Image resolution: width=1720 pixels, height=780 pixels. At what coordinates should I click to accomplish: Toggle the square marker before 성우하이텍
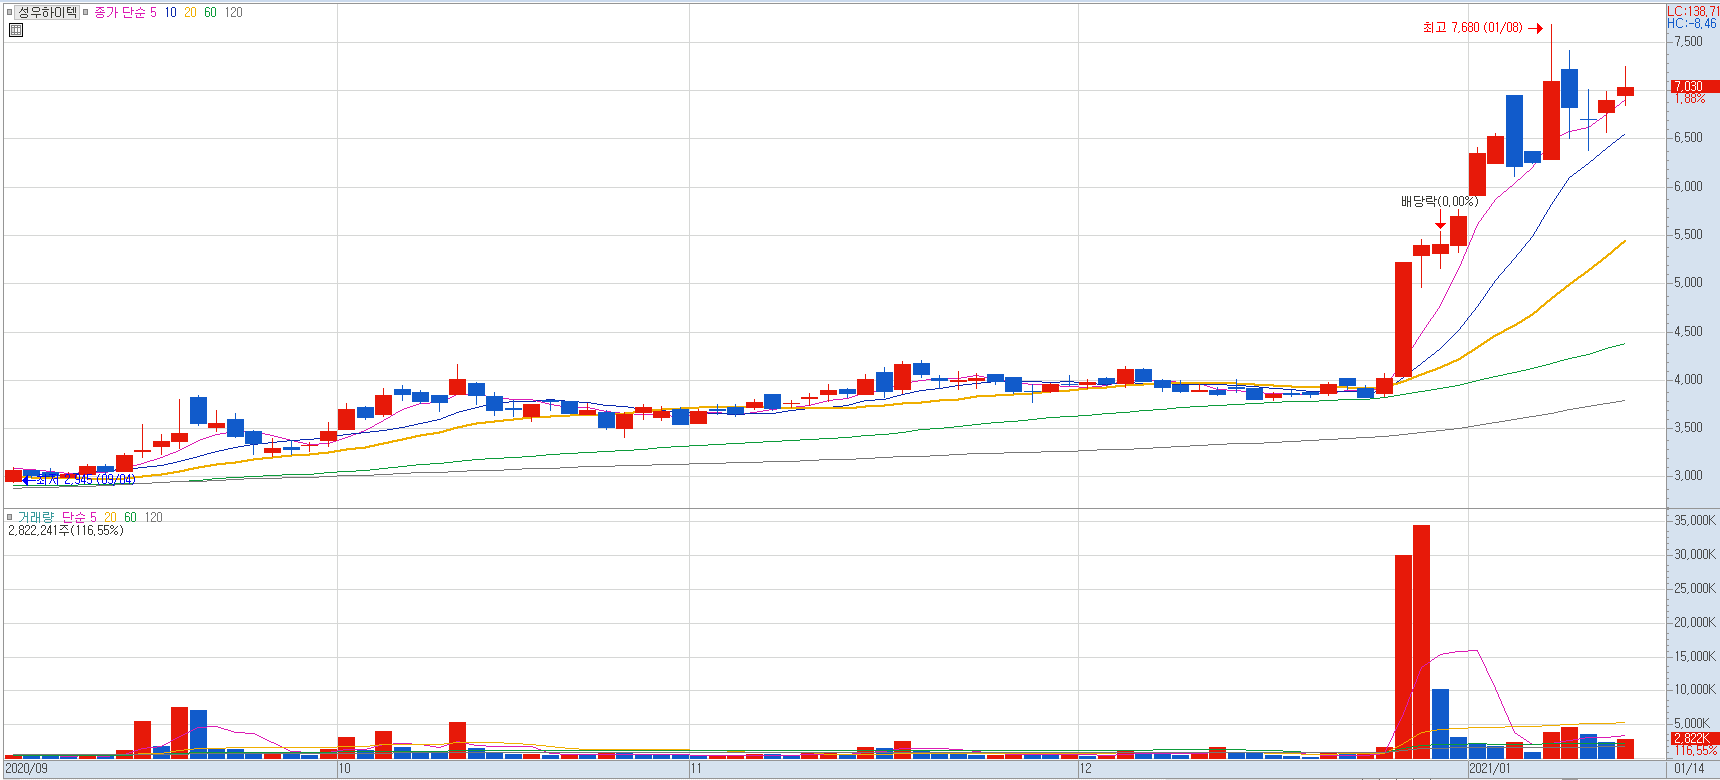click(10, 13)
